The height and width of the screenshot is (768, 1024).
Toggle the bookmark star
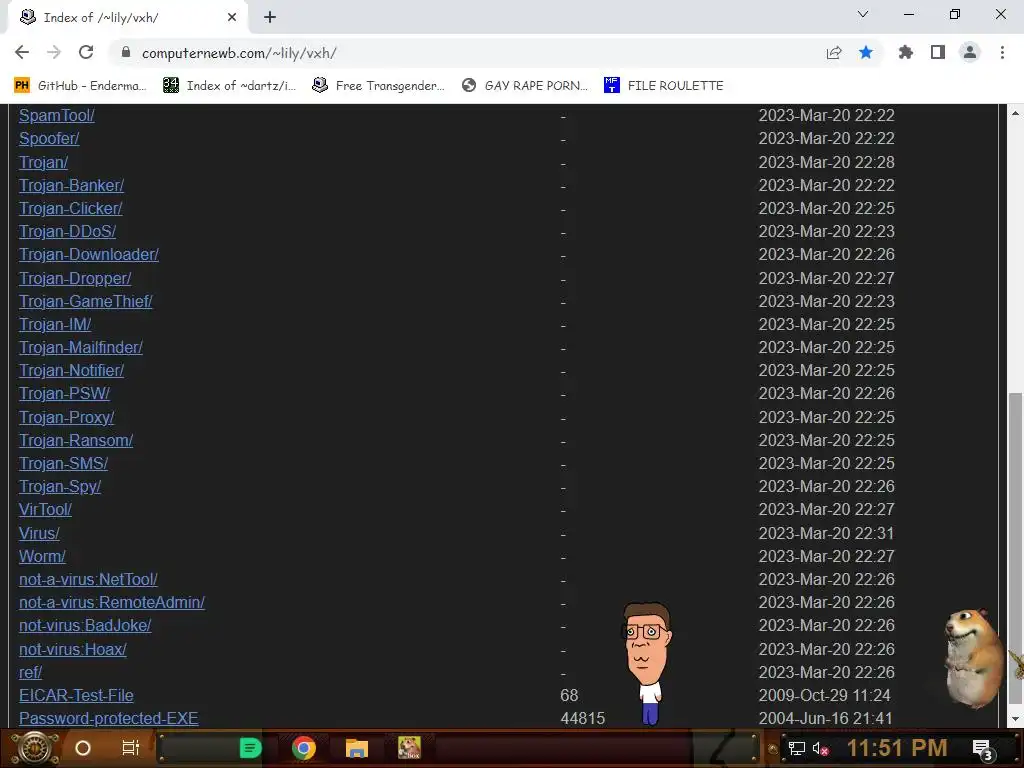click(x=866, y=52)
